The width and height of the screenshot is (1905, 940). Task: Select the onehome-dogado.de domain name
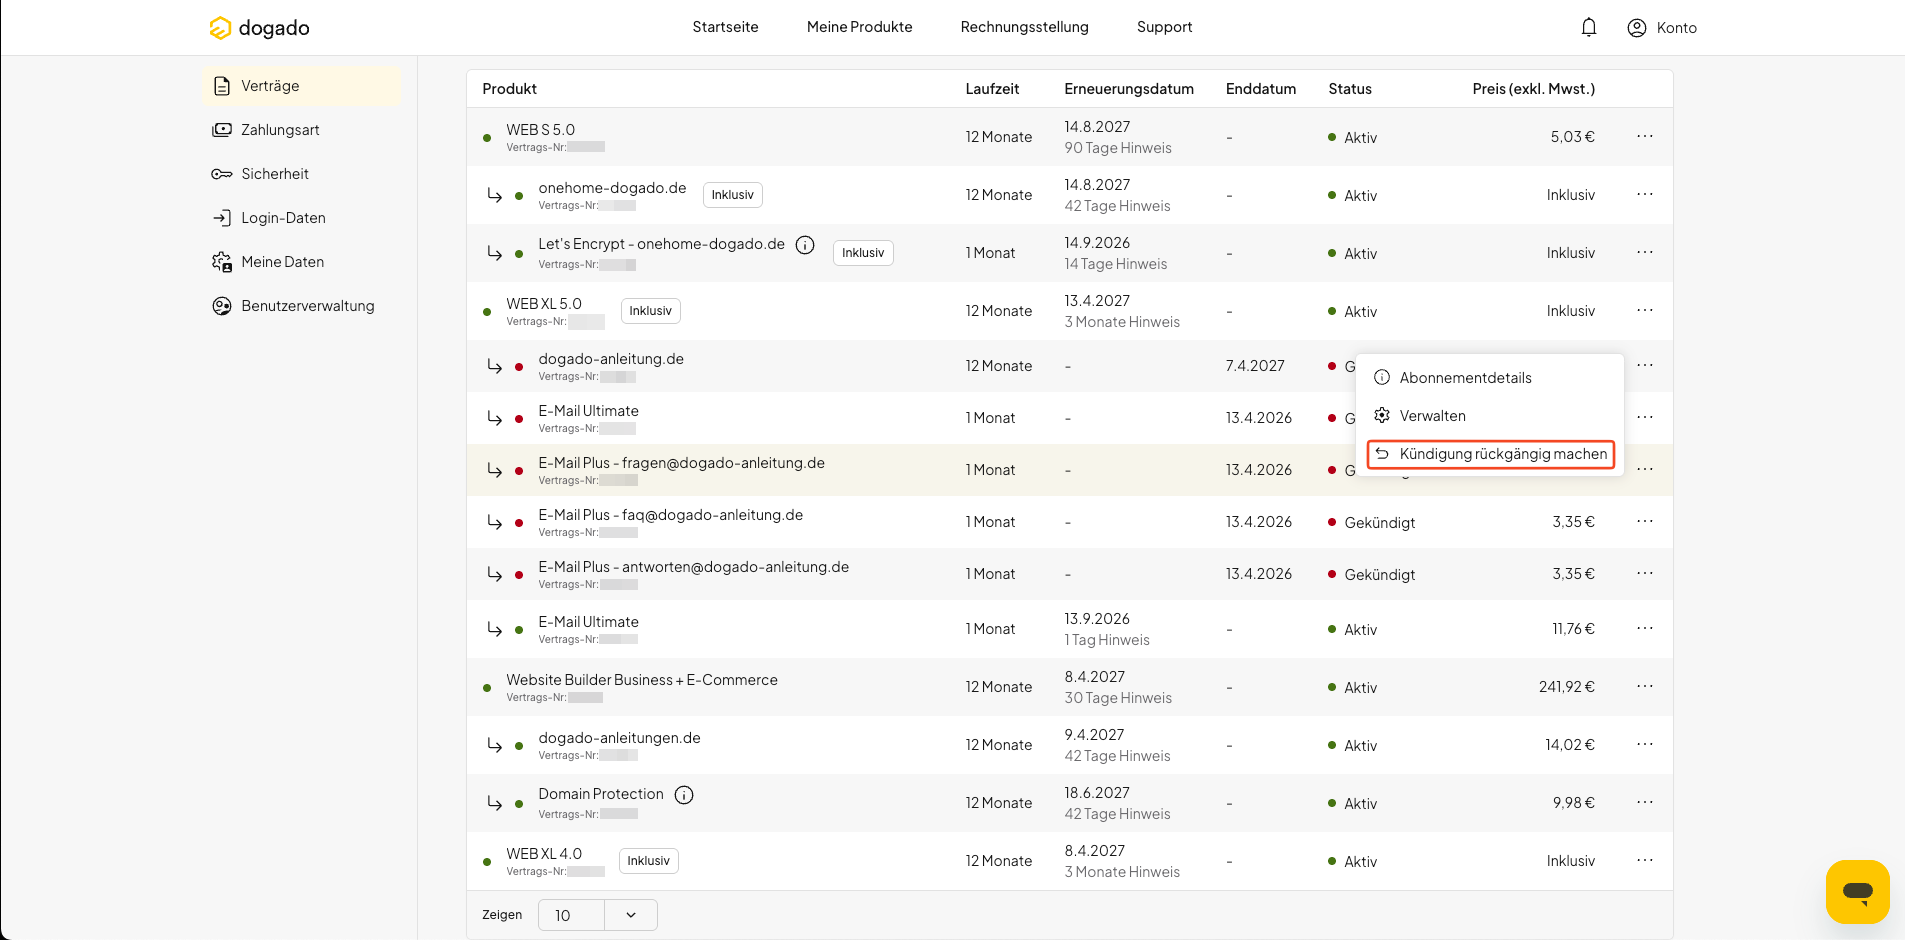click(613, 188)
